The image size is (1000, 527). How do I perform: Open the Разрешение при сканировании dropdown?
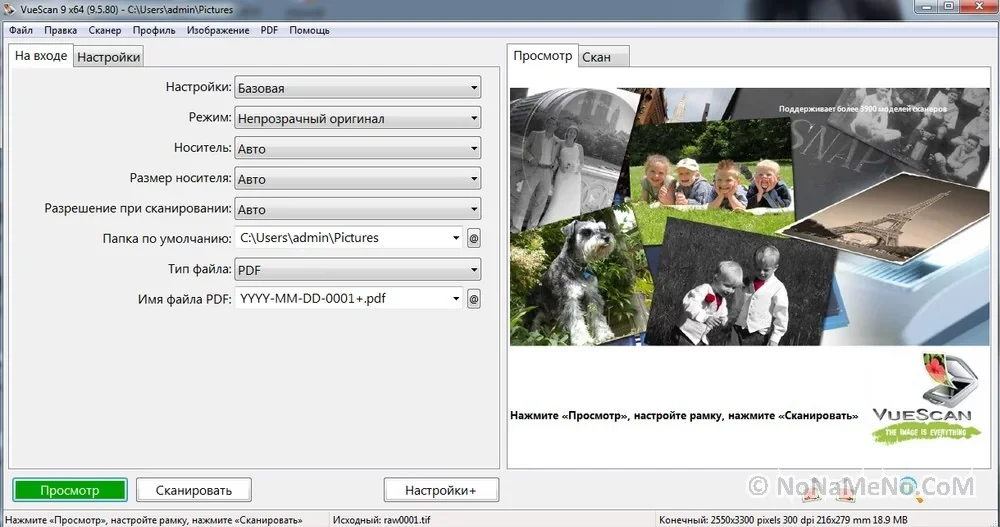pyautogui.click(x=357, y=210)
